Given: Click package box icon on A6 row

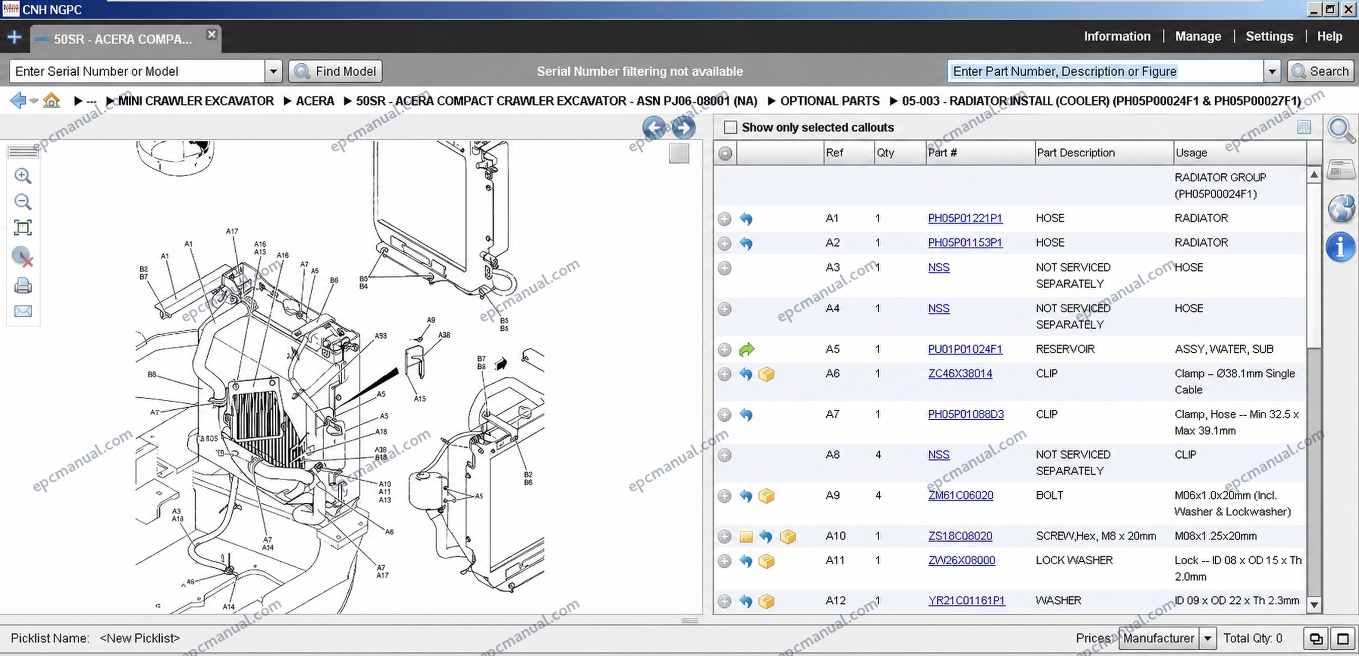Looking at the screenshot, I should click(767, 374).
